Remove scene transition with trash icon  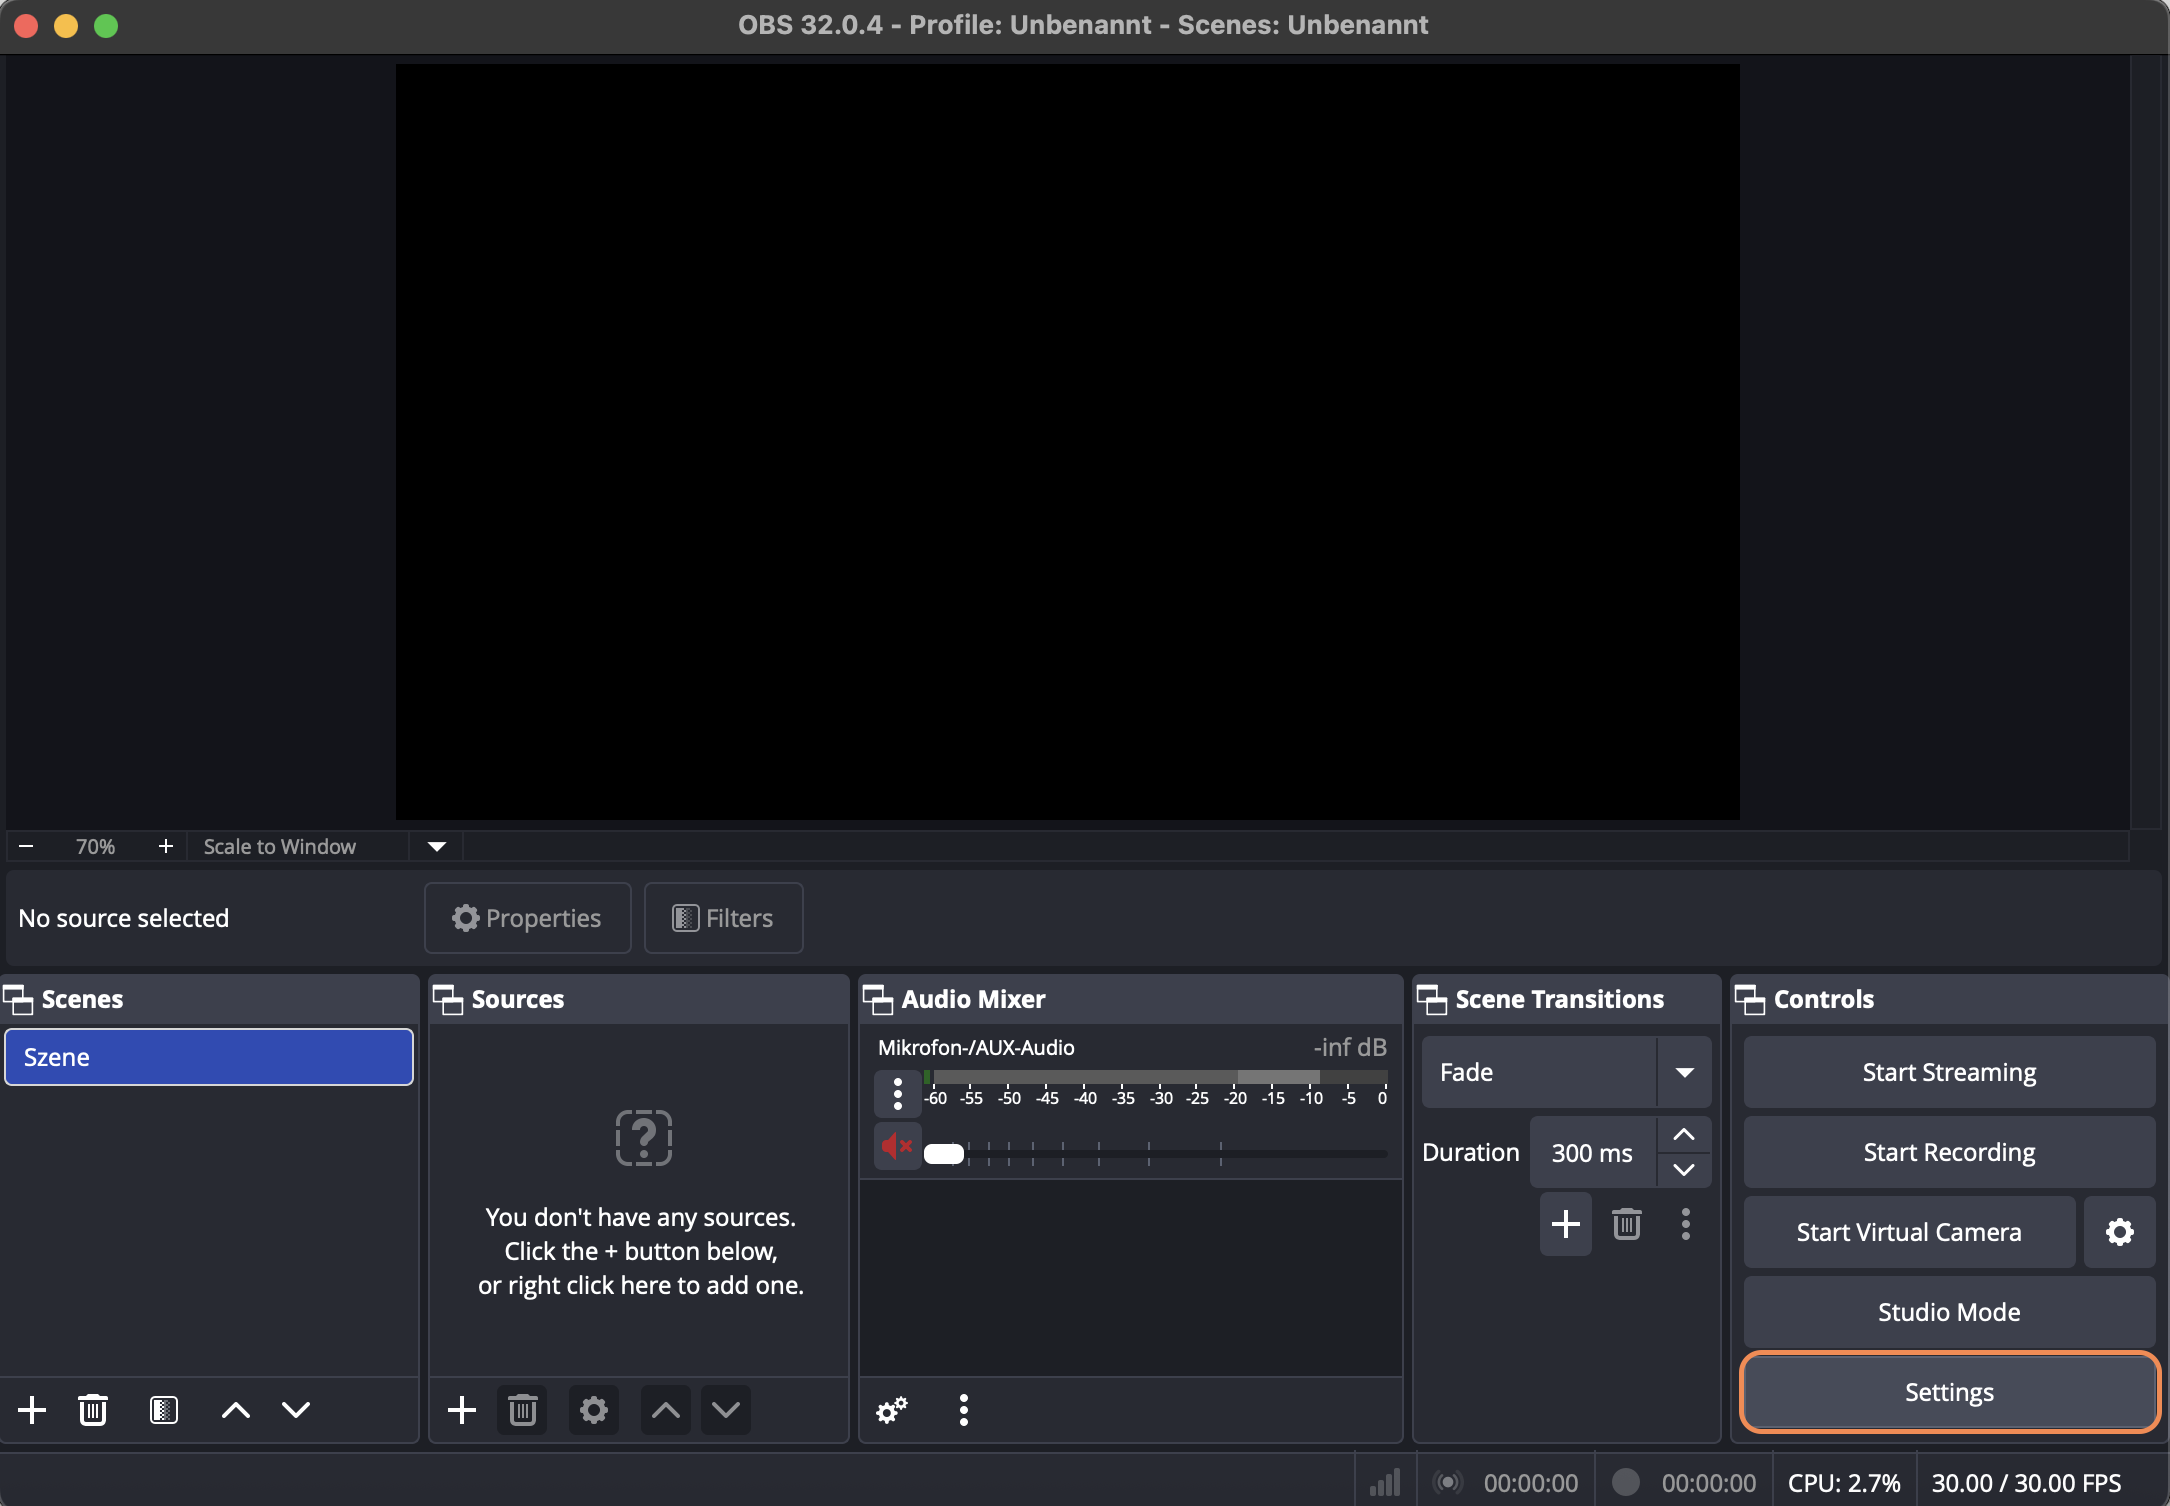tap(1627, 1224)
